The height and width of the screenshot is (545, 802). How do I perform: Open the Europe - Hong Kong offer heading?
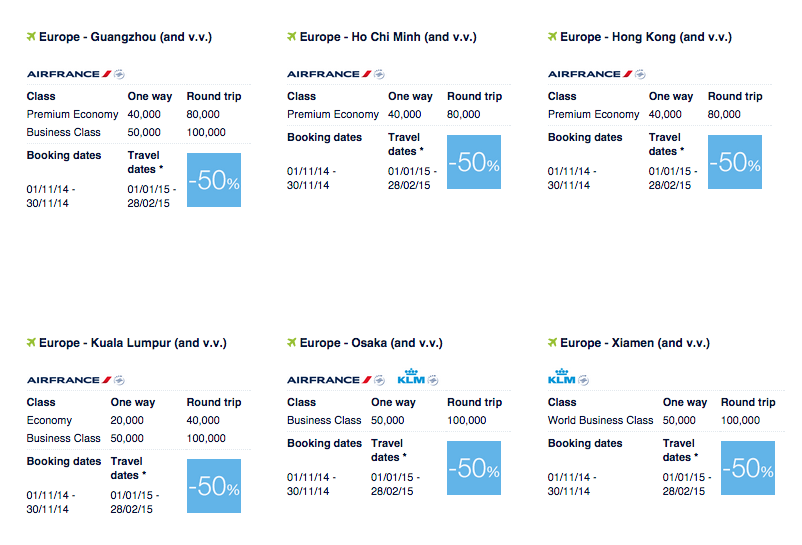(646, 37)
